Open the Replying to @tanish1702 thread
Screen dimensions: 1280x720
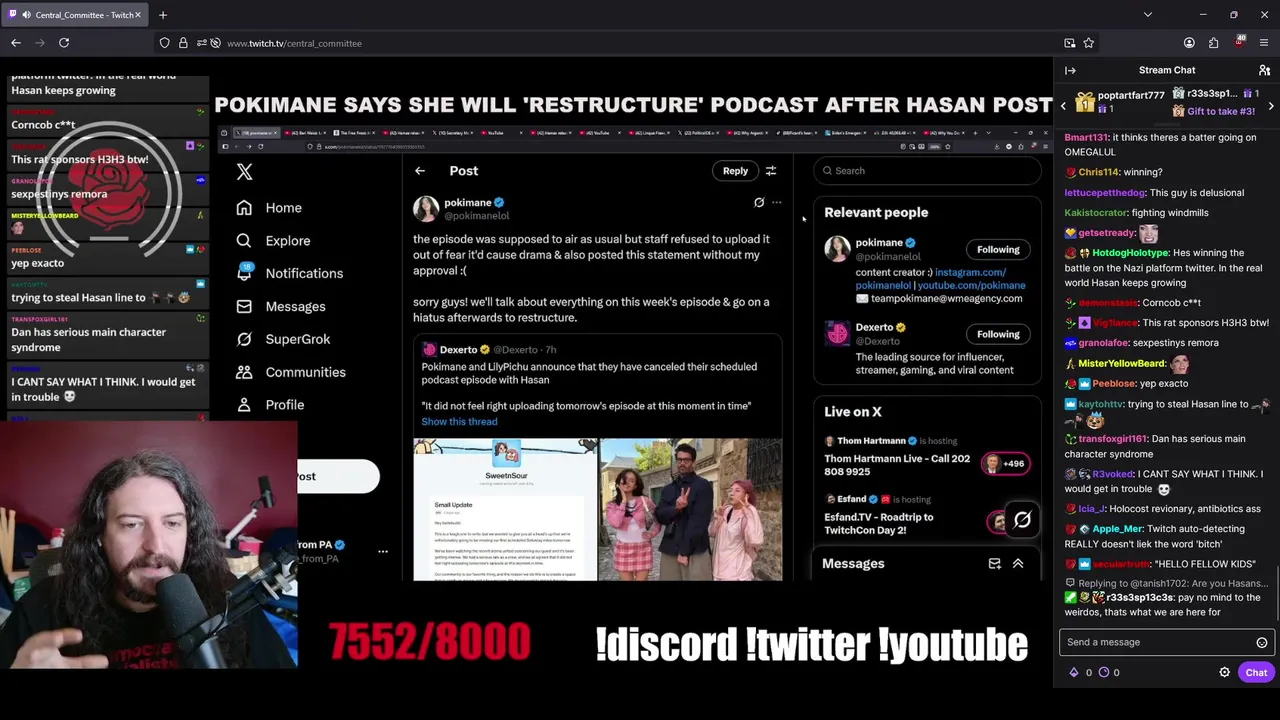(1166, 583)
